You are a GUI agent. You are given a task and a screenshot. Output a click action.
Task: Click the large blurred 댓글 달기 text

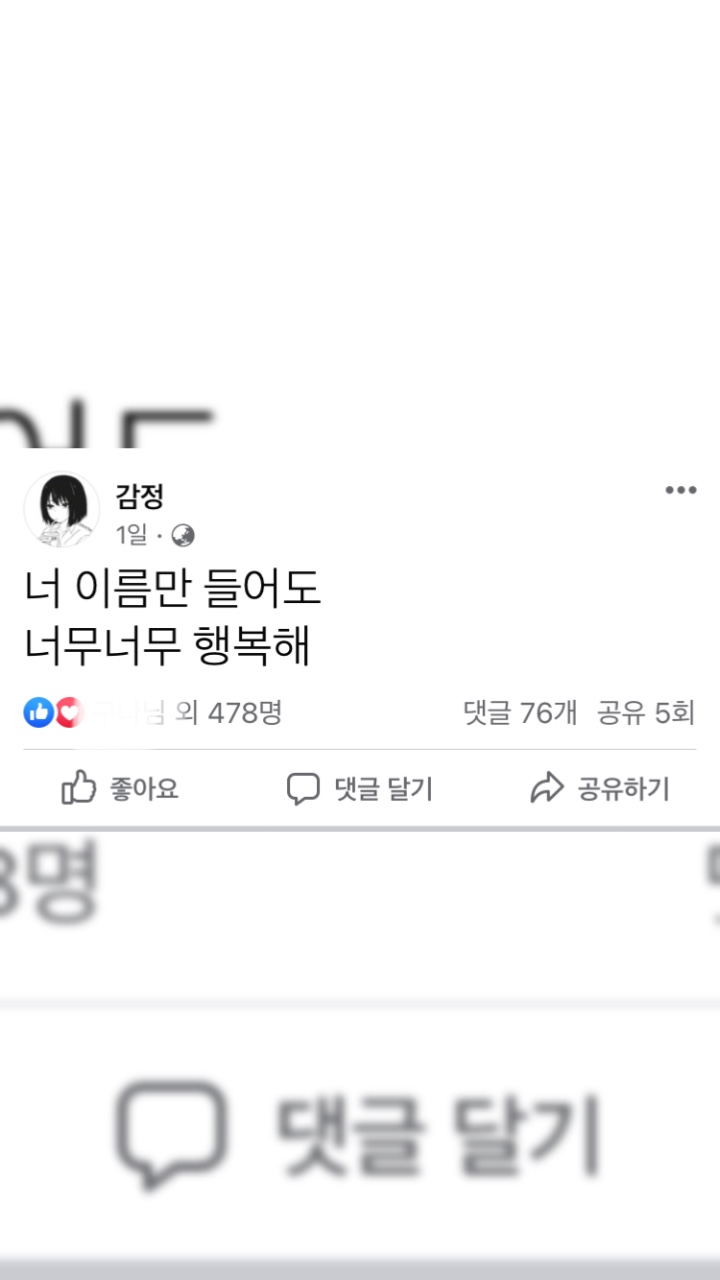coord(438,1137)
